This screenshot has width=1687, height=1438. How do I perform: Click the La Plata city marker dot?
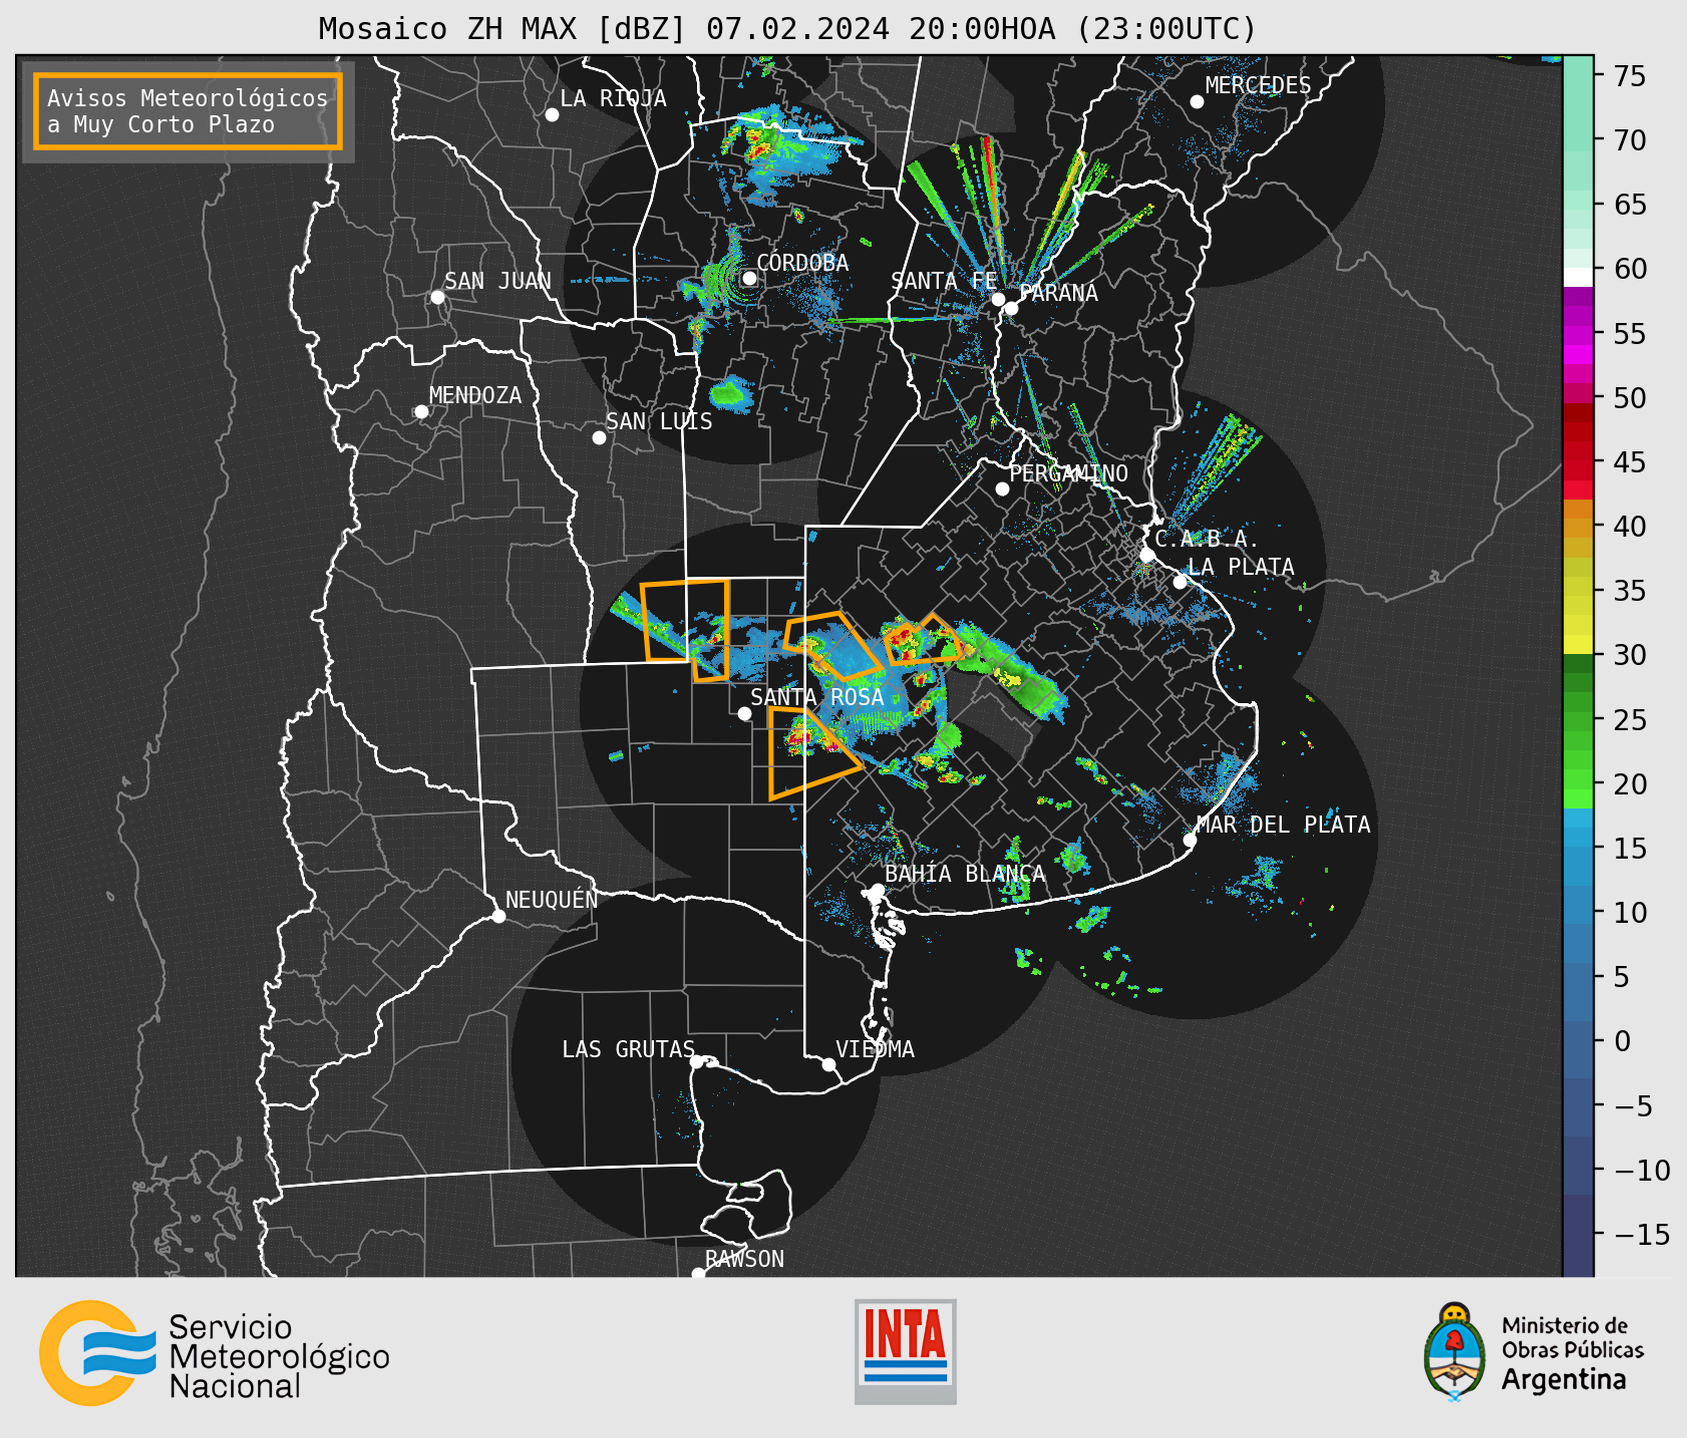[x=1180, y=582]
